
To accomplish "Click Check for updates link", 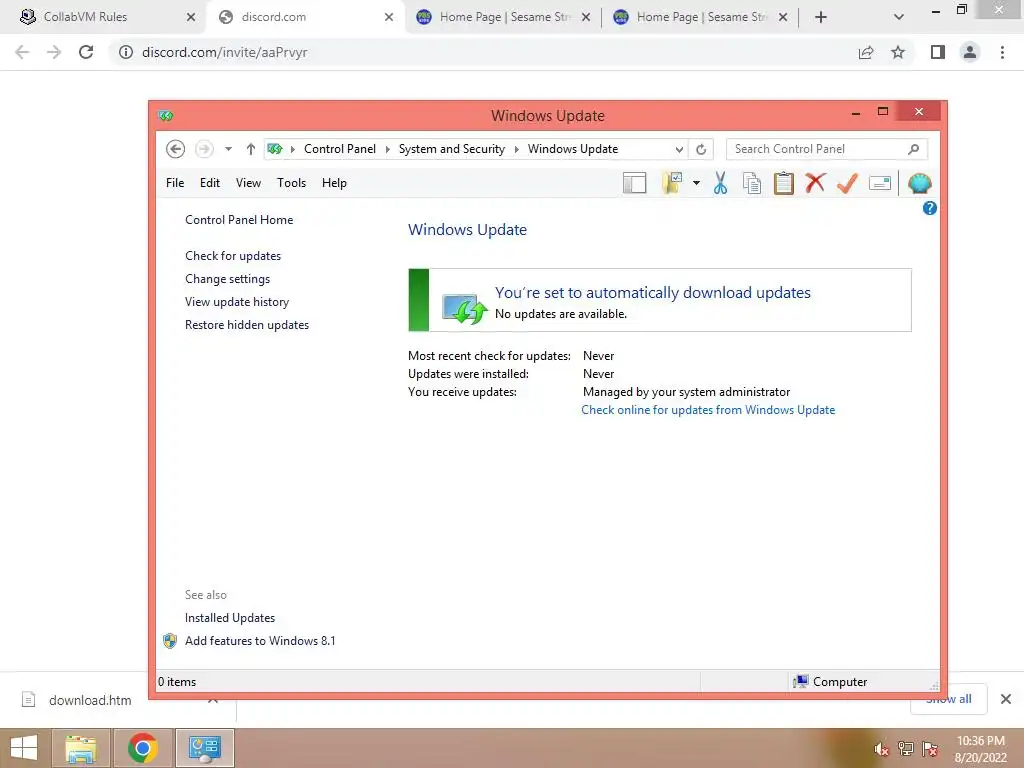I will pos(233,256).
